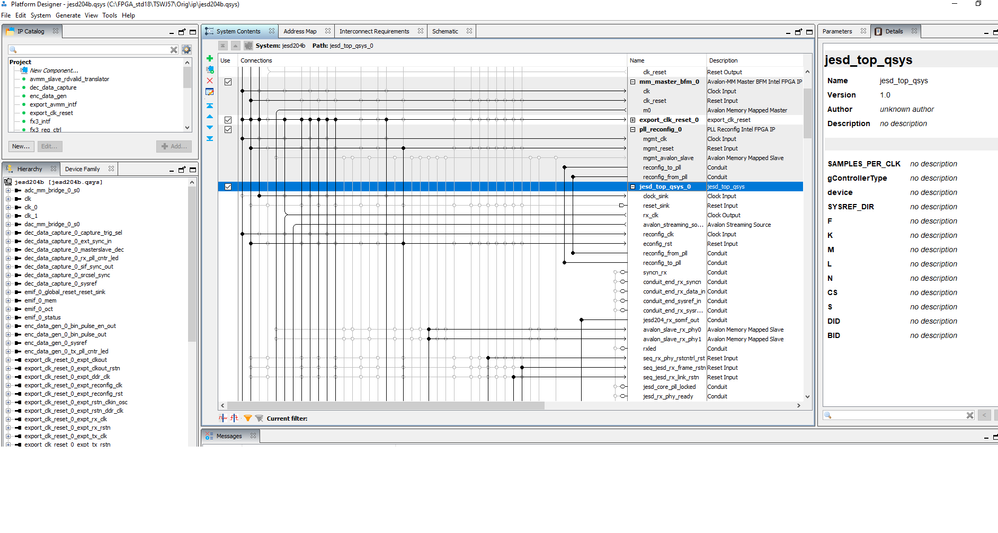The width and height of the screenshot is (998, 533).
Task: Expand dac_mm_bridge_0_s0 in Hierarchy tree
Action: coord(8,224)
